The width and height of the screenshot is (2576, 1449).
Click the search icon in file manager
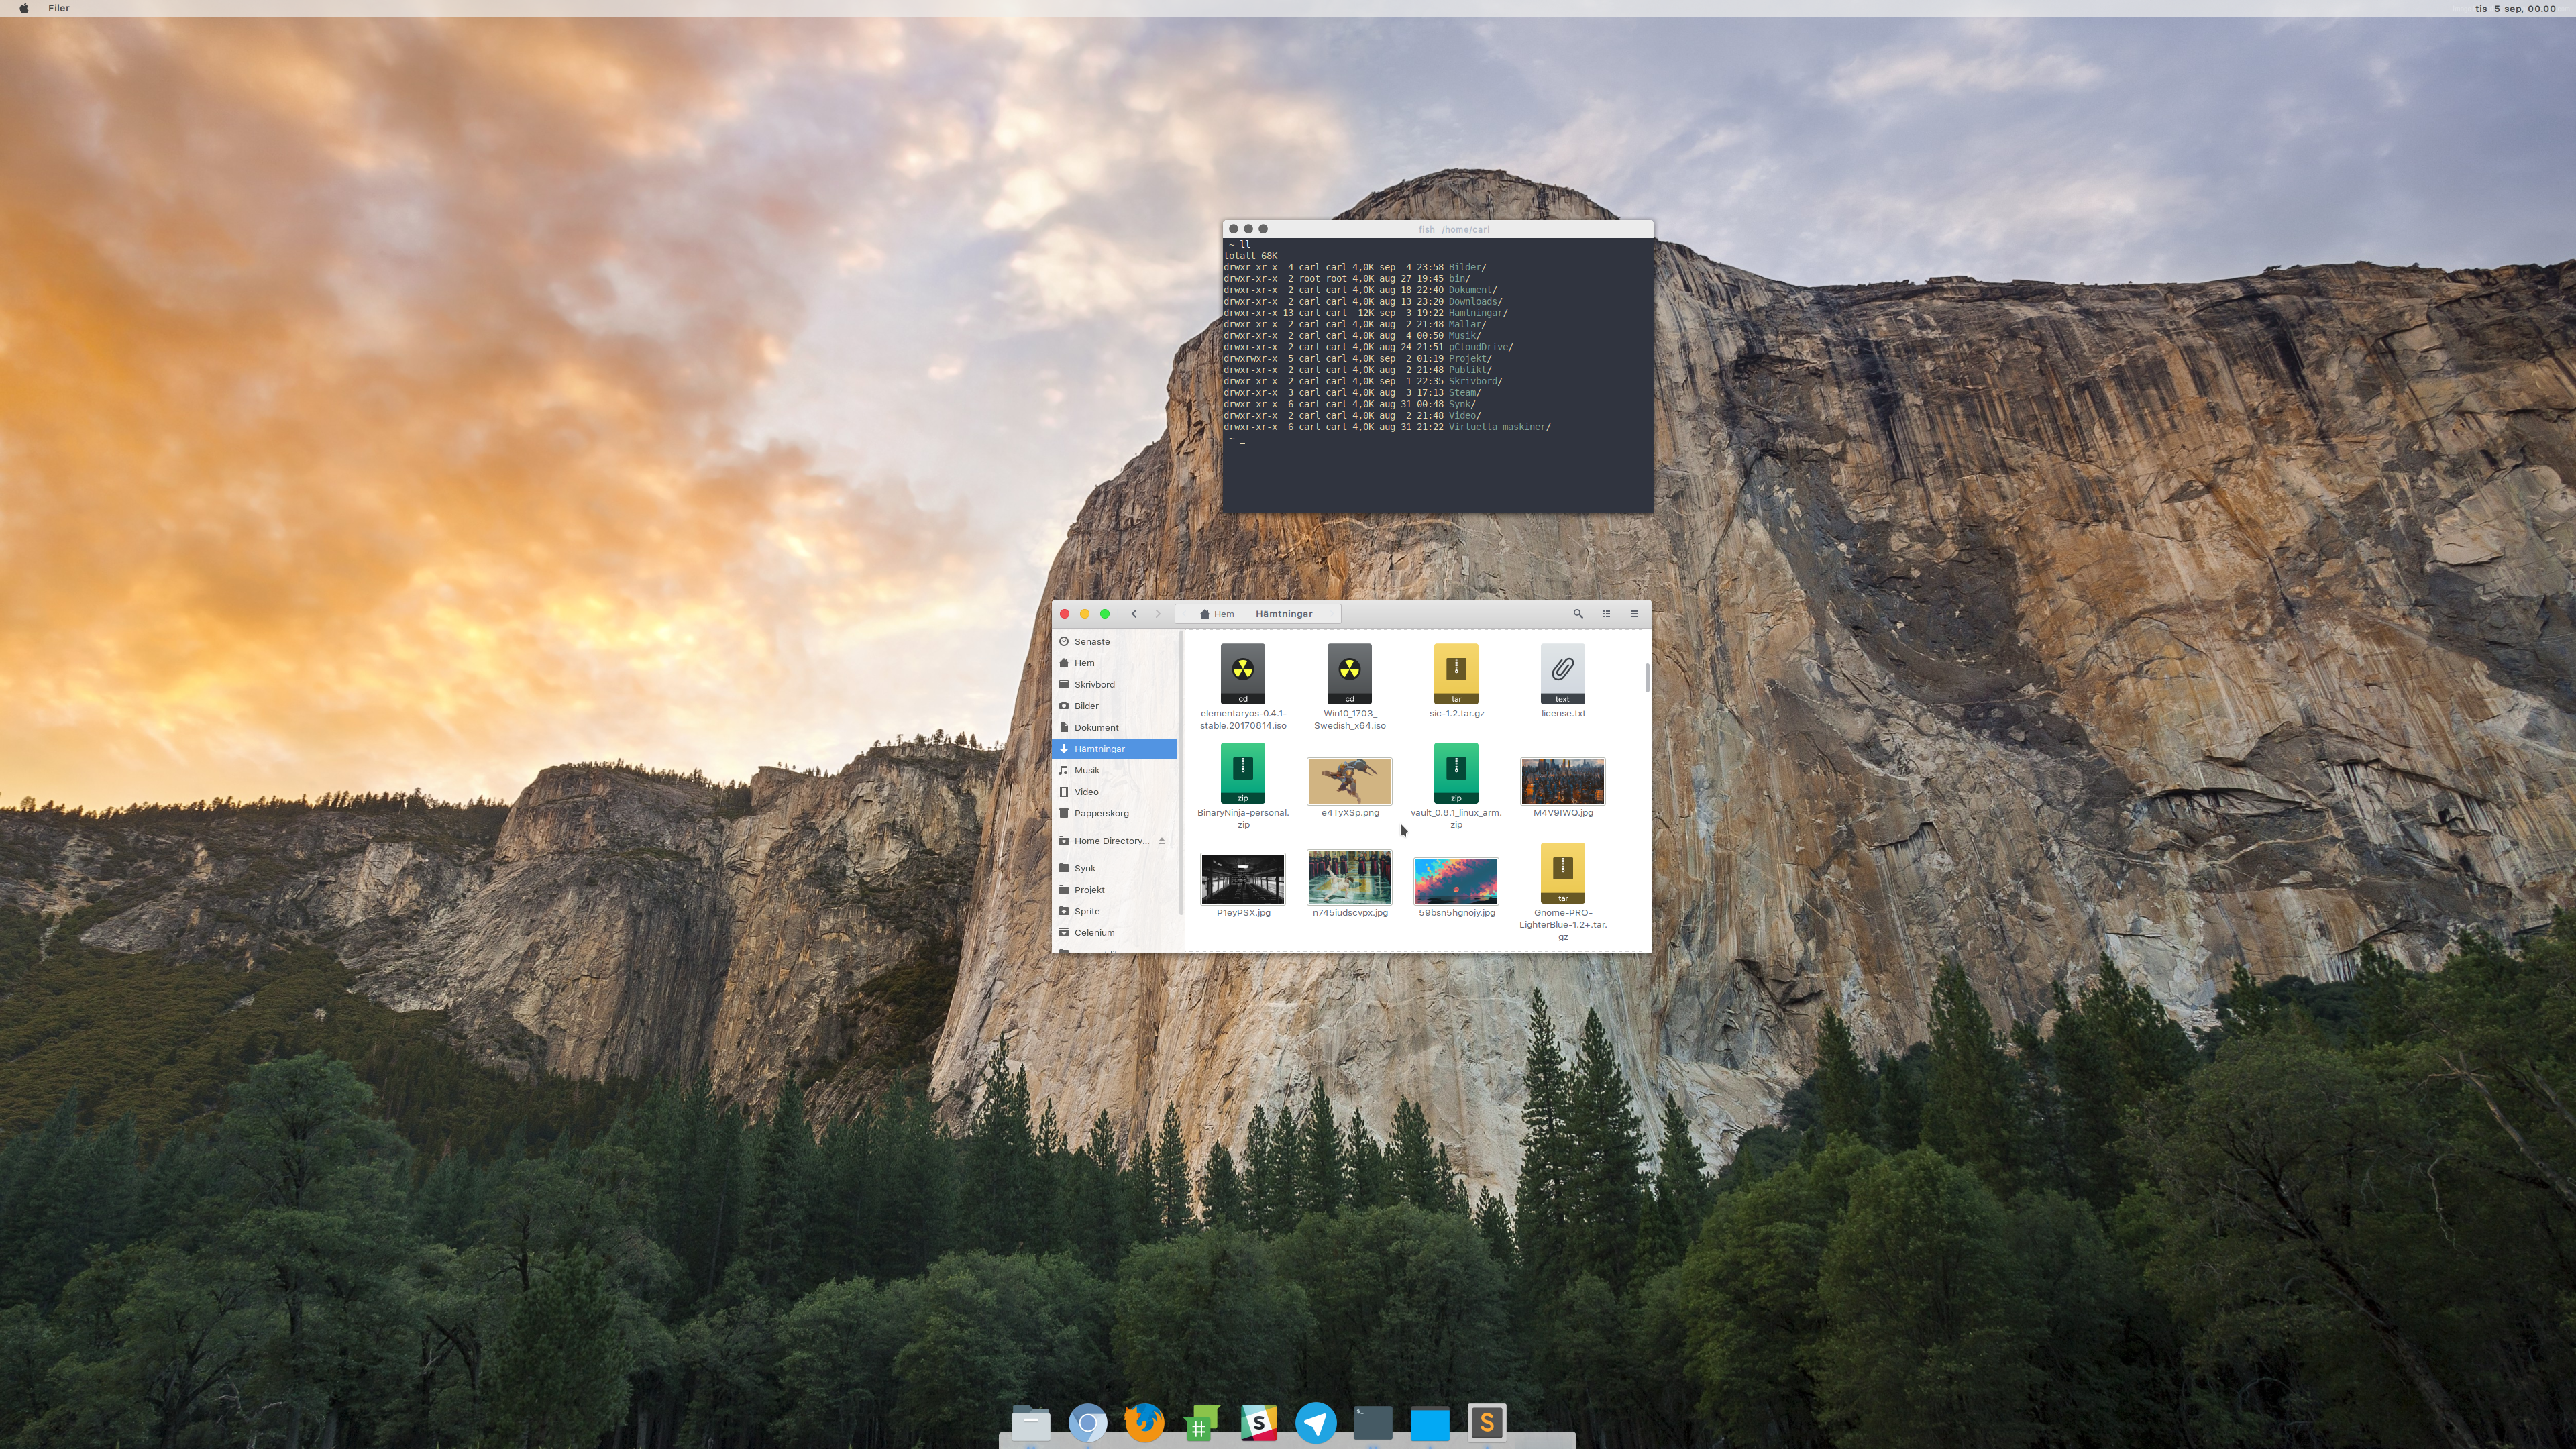pos(1578,614)
